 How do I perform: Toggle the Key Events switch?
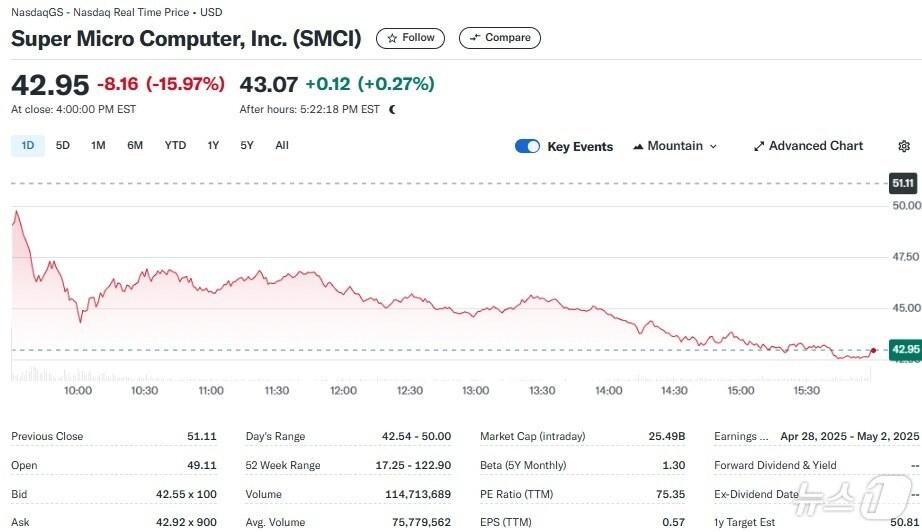tap(527, 146)
